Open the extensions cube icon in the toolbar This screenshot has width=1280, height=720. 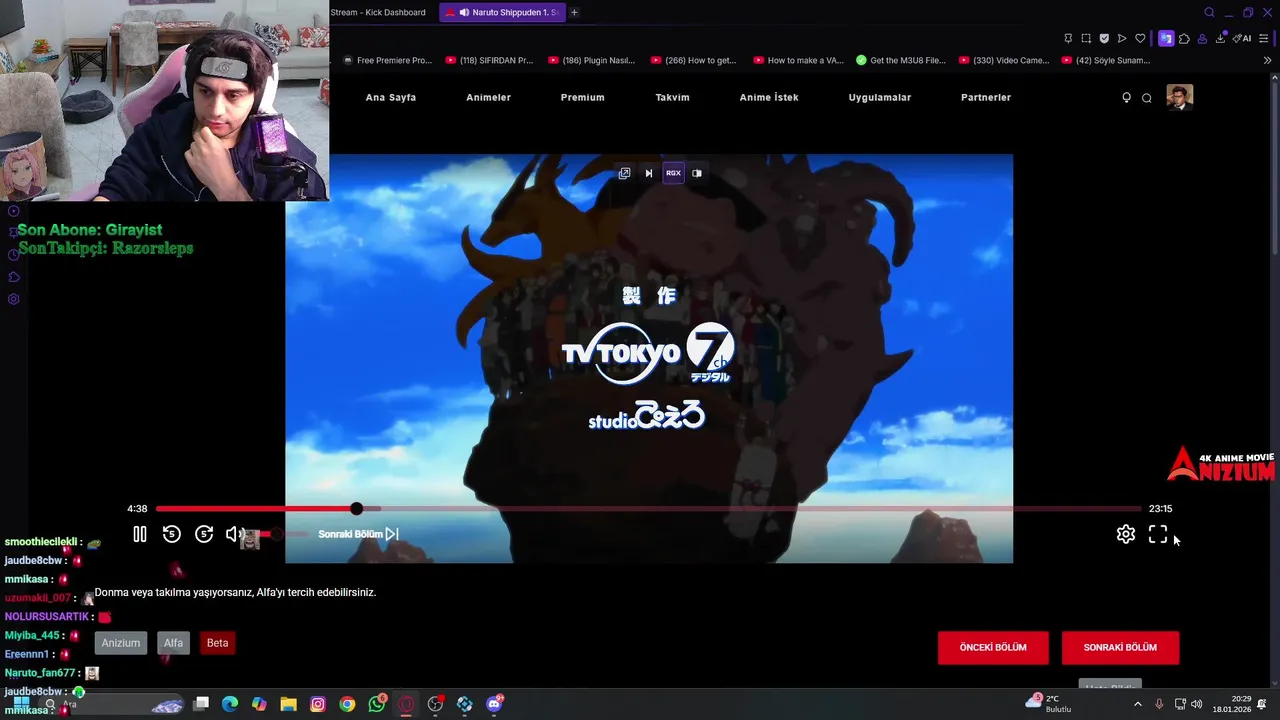pos(1184,38)
